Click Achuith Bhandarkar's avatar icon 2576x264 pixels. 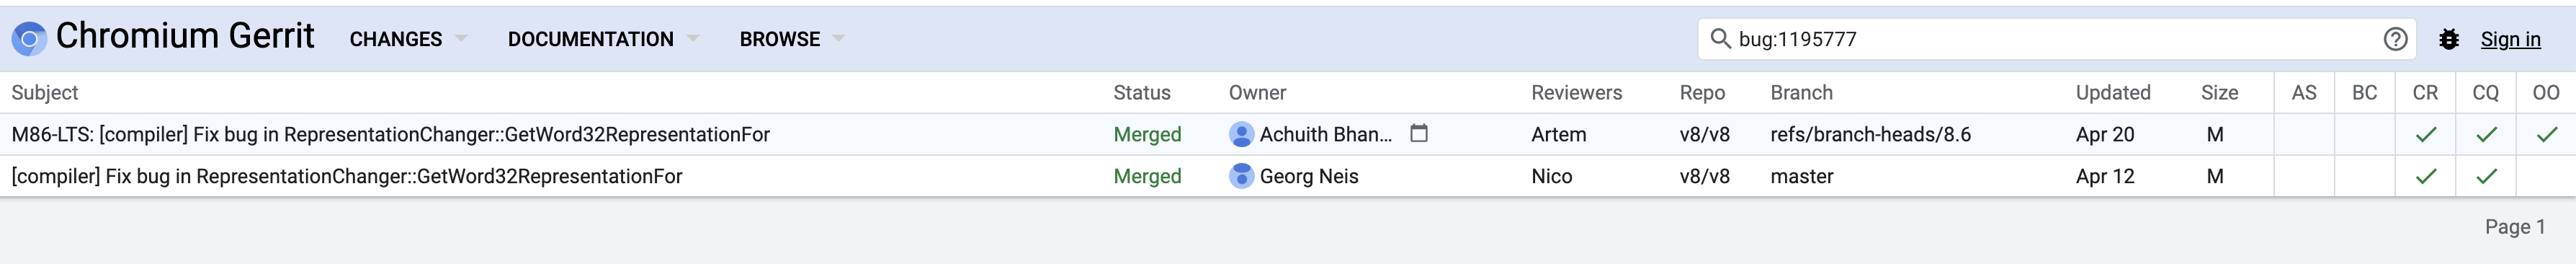[x=1241, y=134]
